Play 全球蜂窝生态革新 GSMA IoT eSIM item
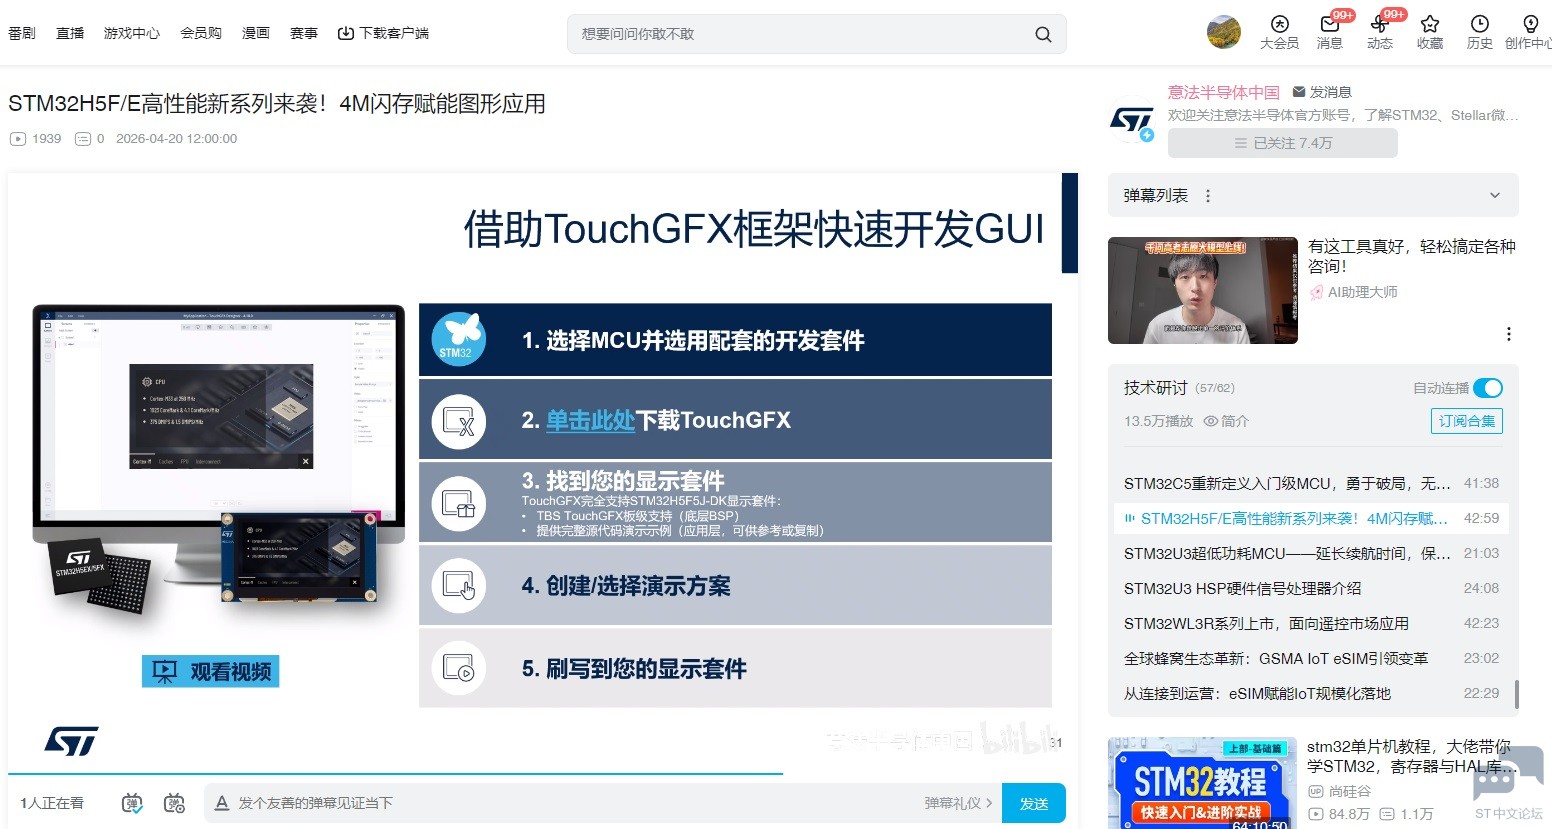1552x829 pixels. tap(1311, 658)
